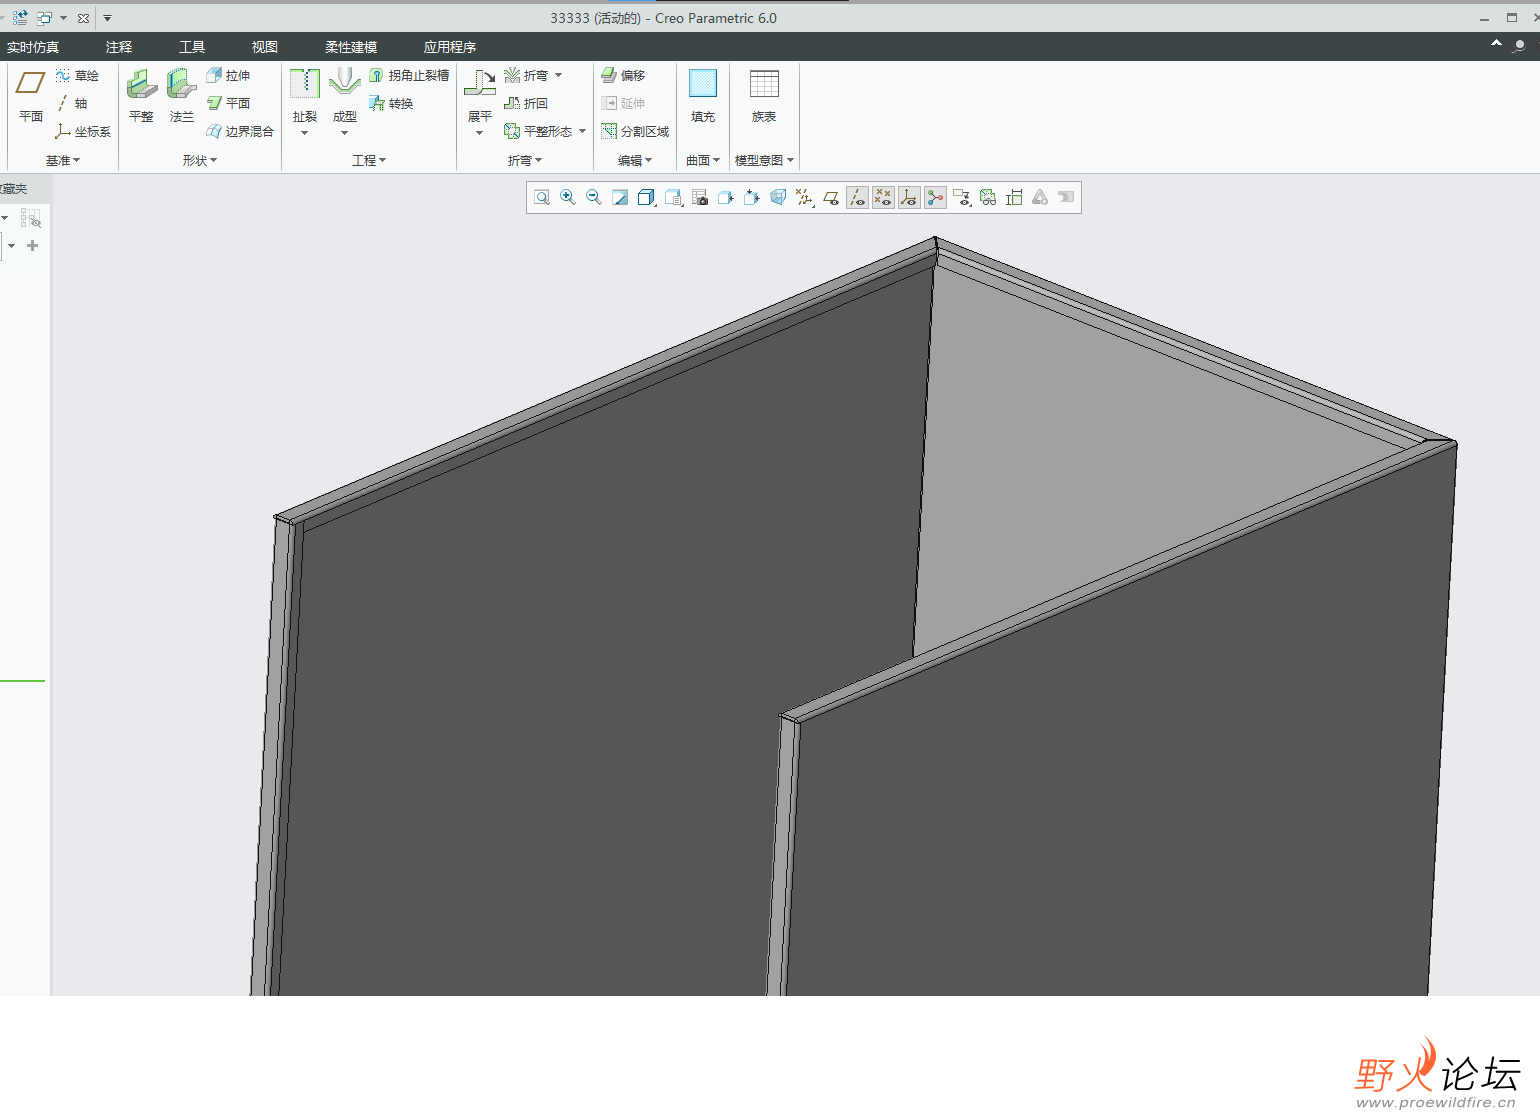Toggle model tree filter visibility icon

(31, 218)
